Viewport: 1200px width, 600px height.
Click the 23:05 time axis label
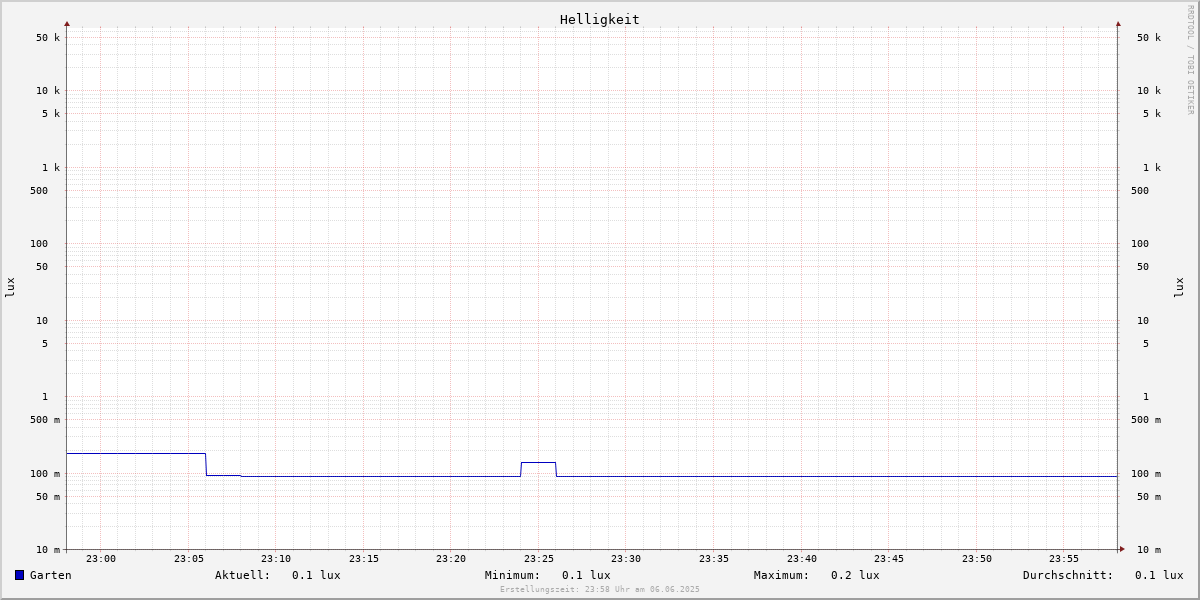(x=189, y=559)
